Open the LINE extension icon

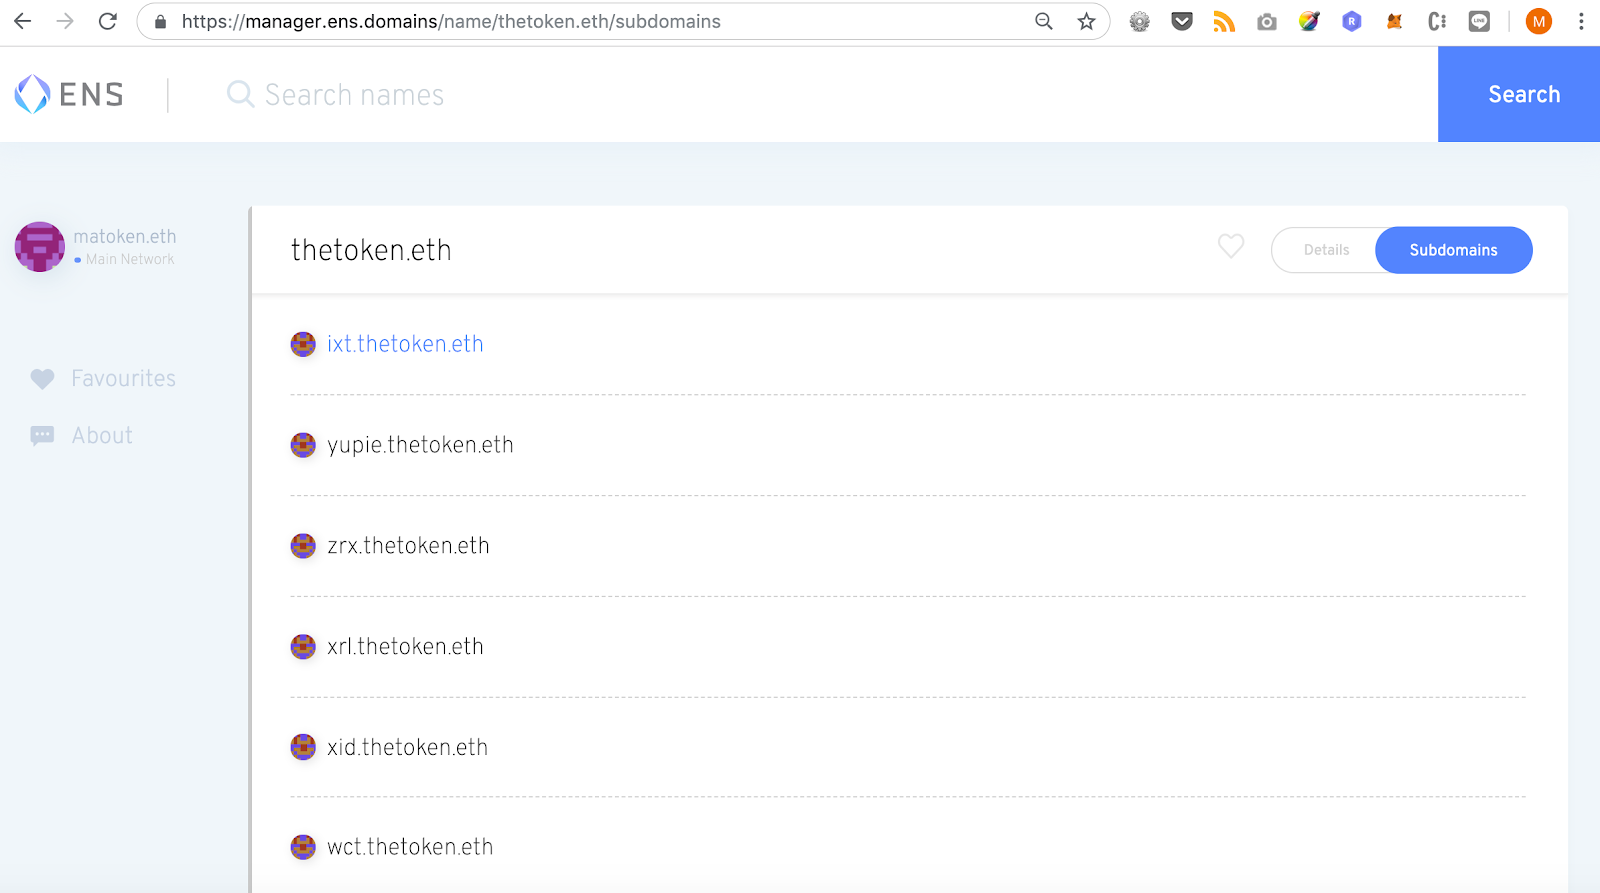(1479, 21)
